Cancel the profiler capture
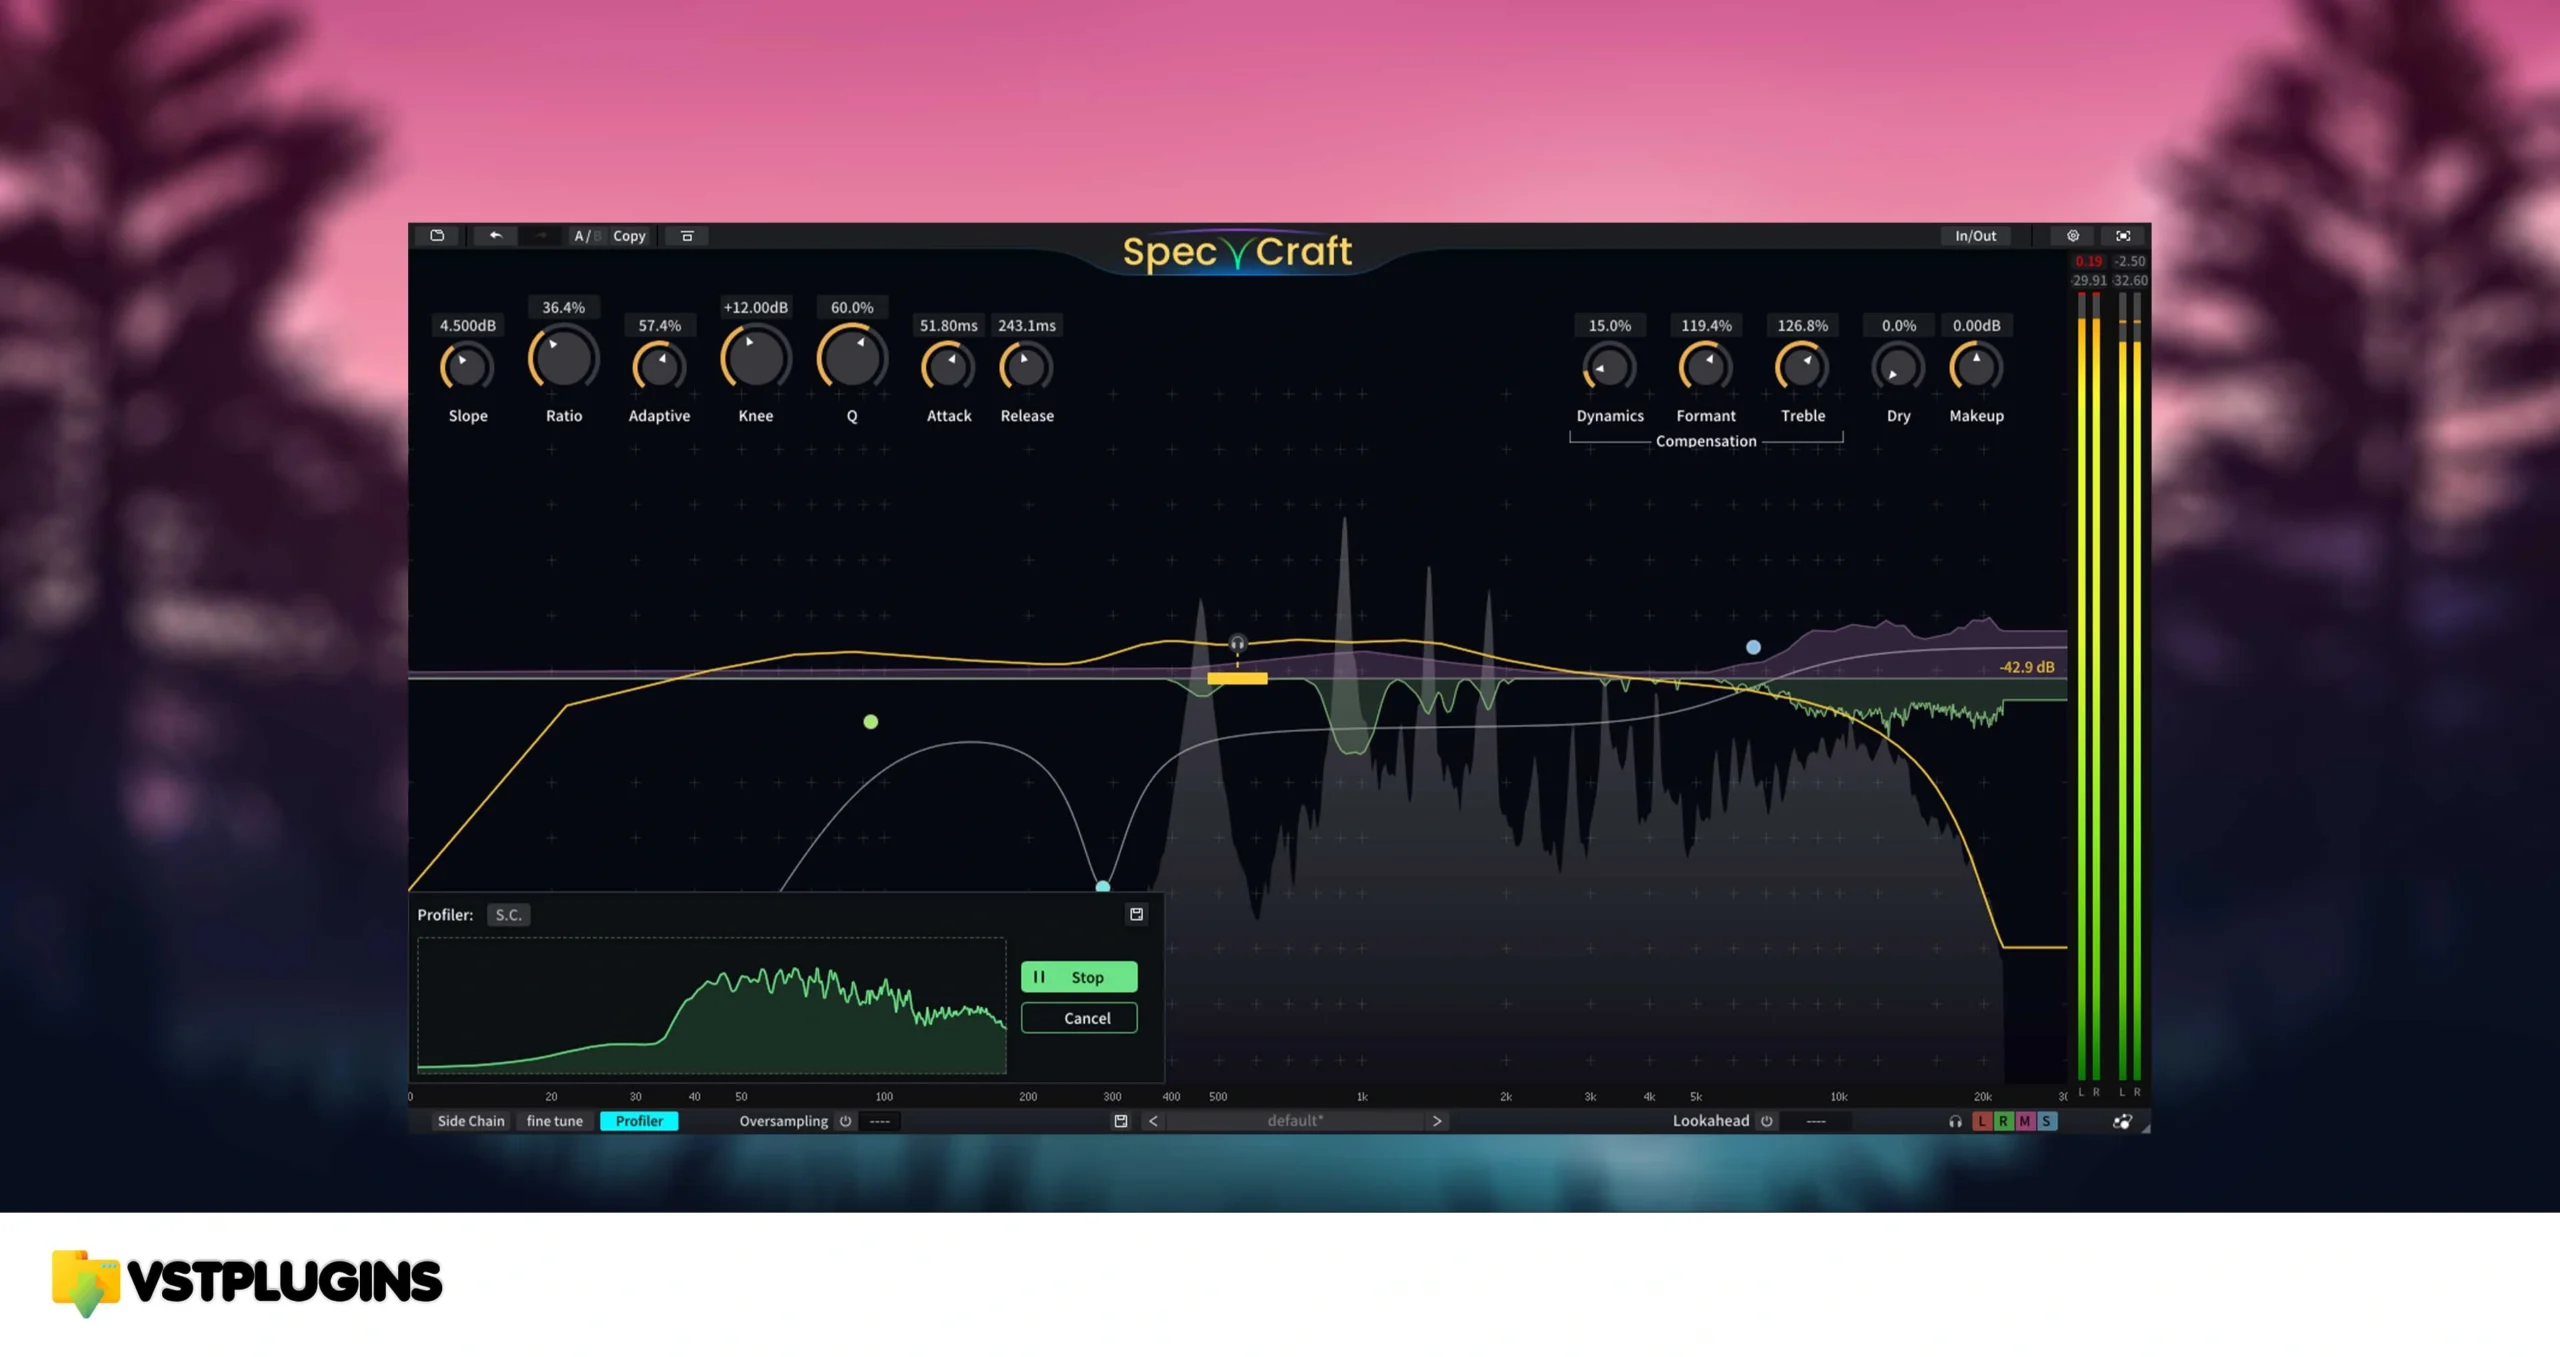2560x1357 pixels. click(1078, 1018)
